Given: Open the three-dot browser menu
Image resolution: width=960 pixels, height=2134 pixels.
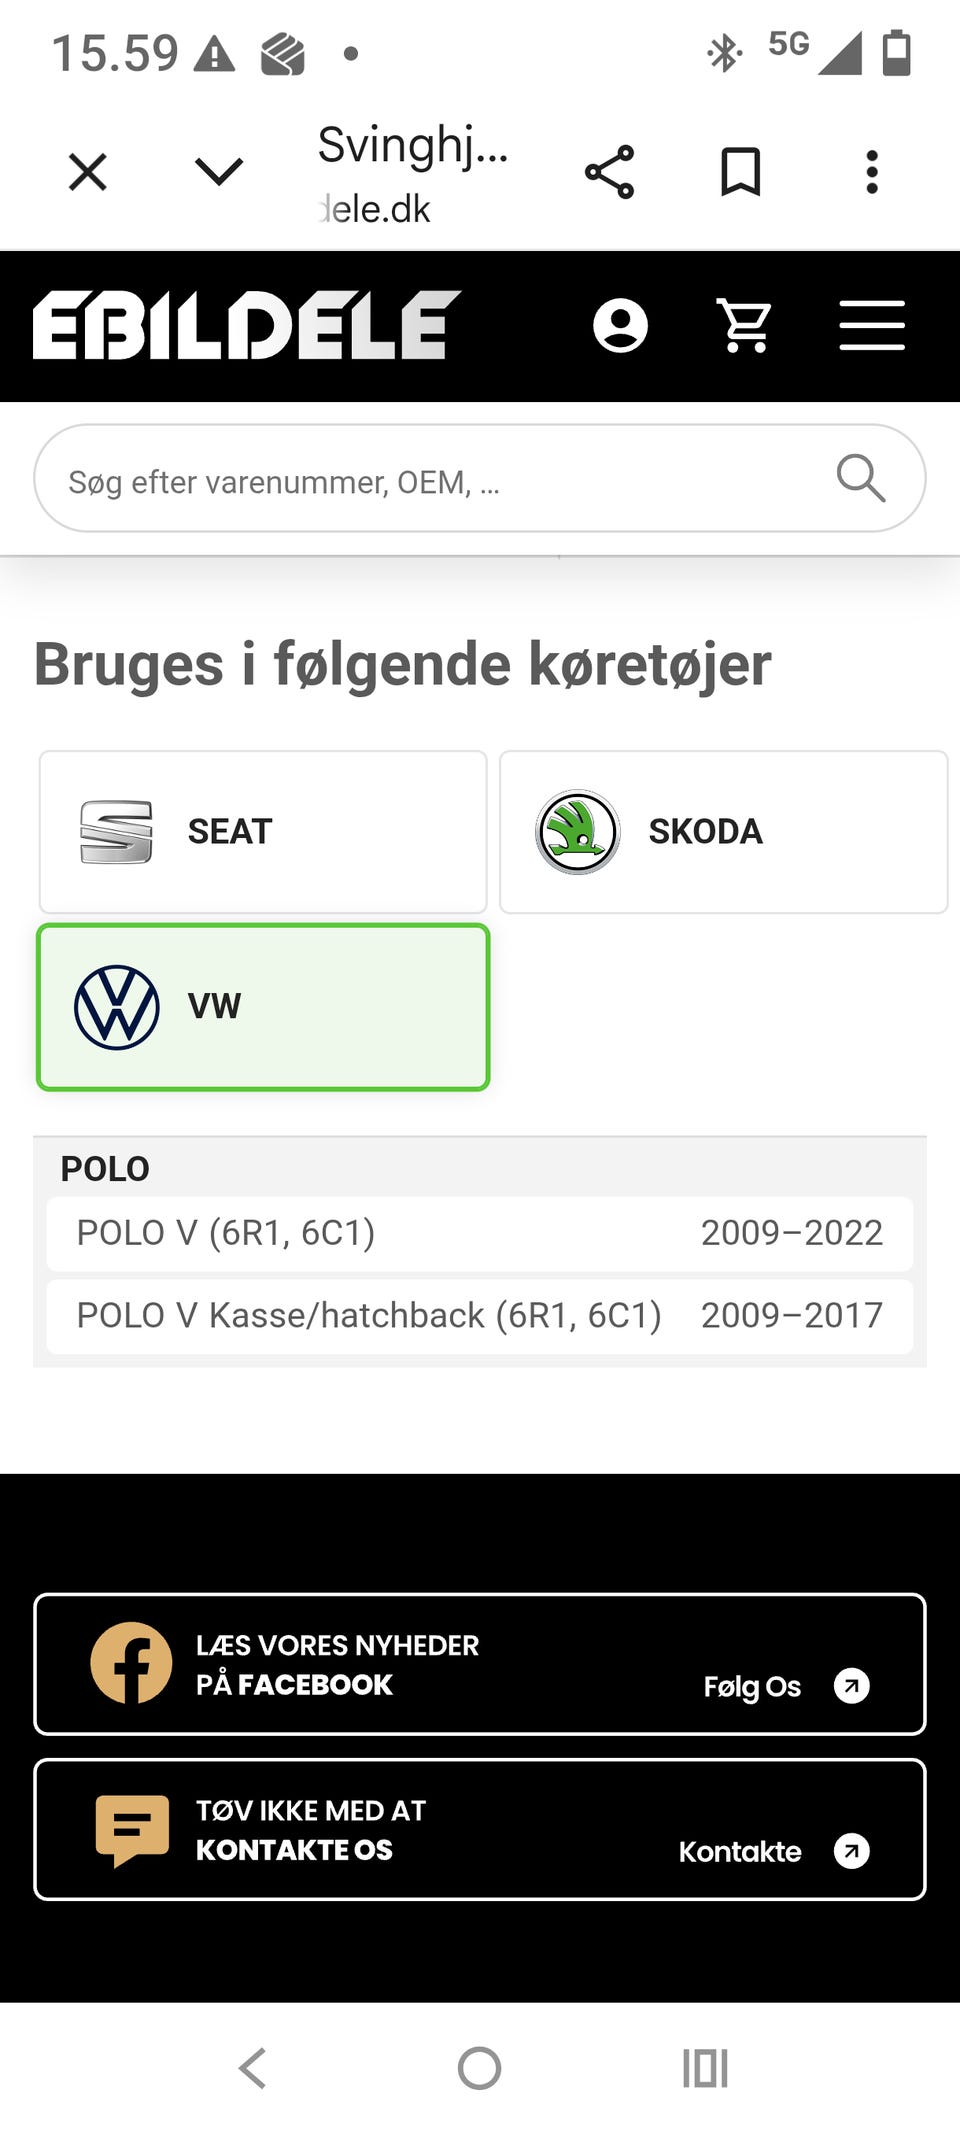Looking at the screenshot, I should point(872,172).
